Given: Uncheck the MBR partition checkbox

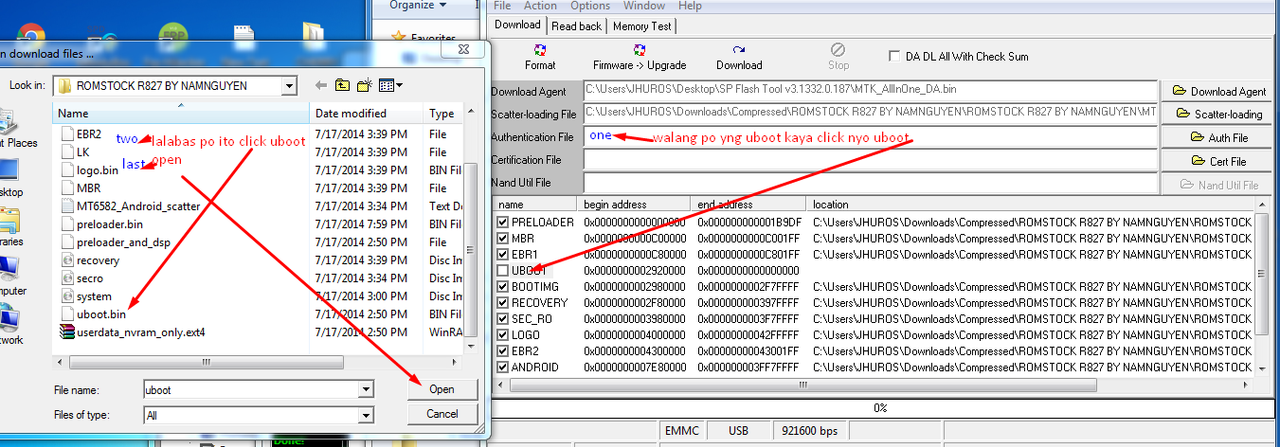Looking at the screenshot, I should coord(502,238).
